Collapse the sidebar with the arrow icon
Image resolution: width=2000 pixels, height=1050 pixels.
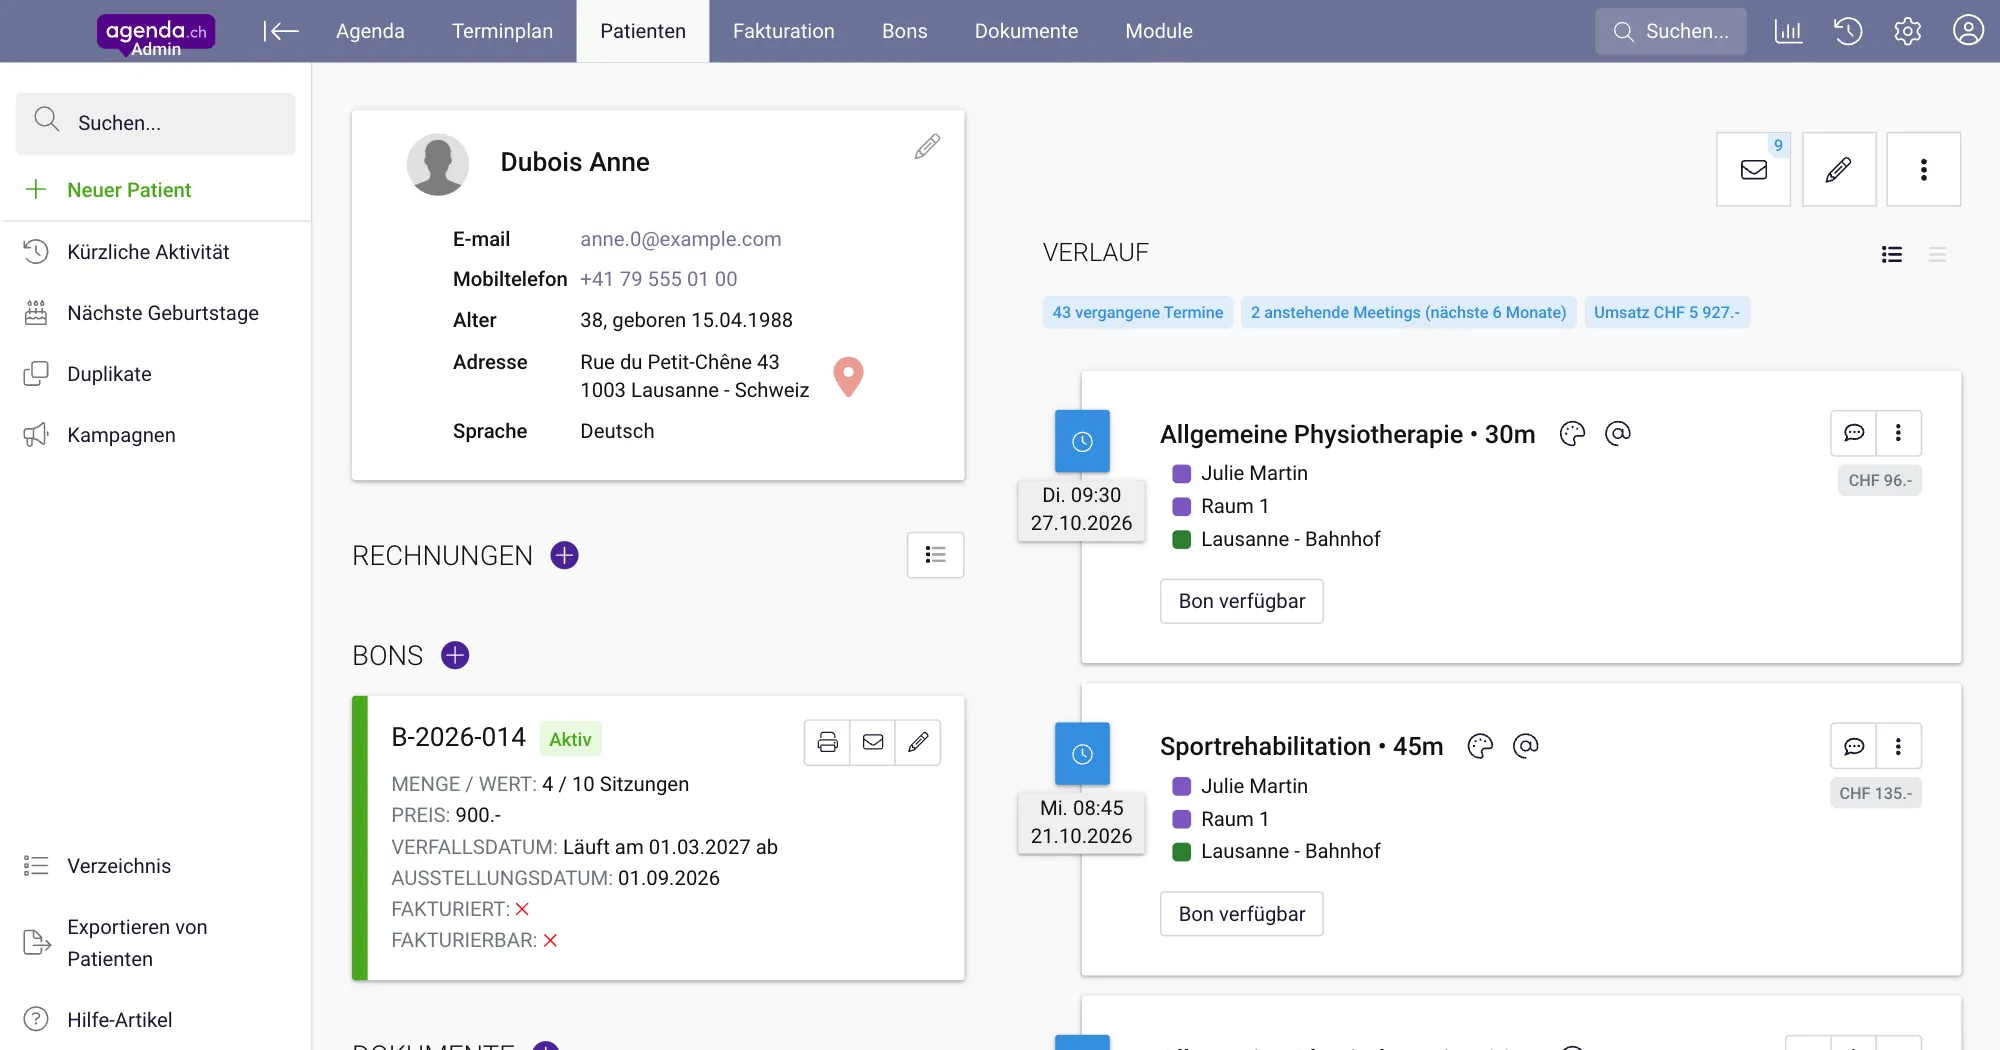tap(281, 31)
